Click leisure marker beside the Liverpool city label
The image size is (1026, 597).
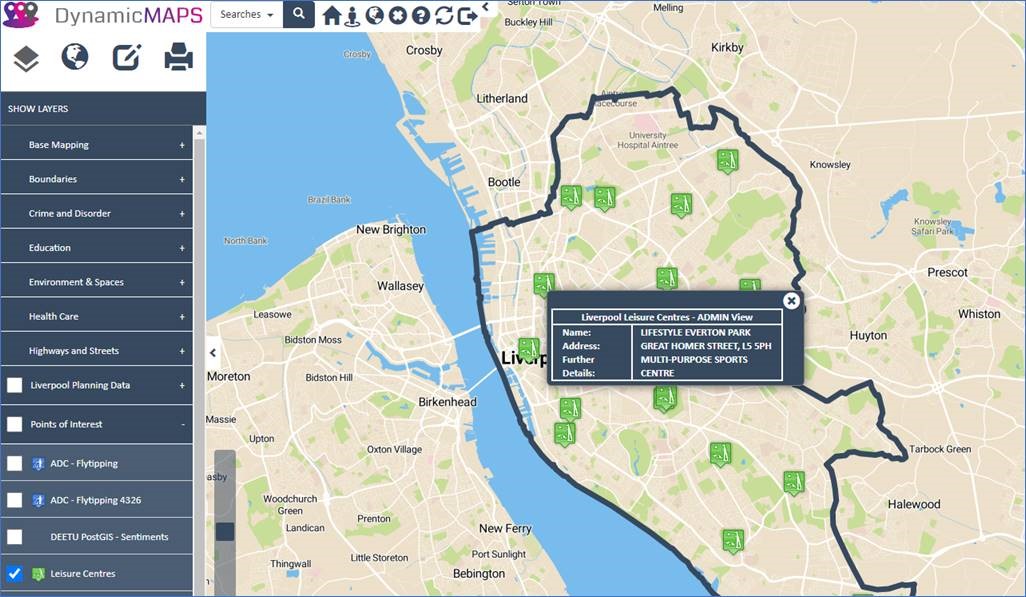[x=528, y=349]
